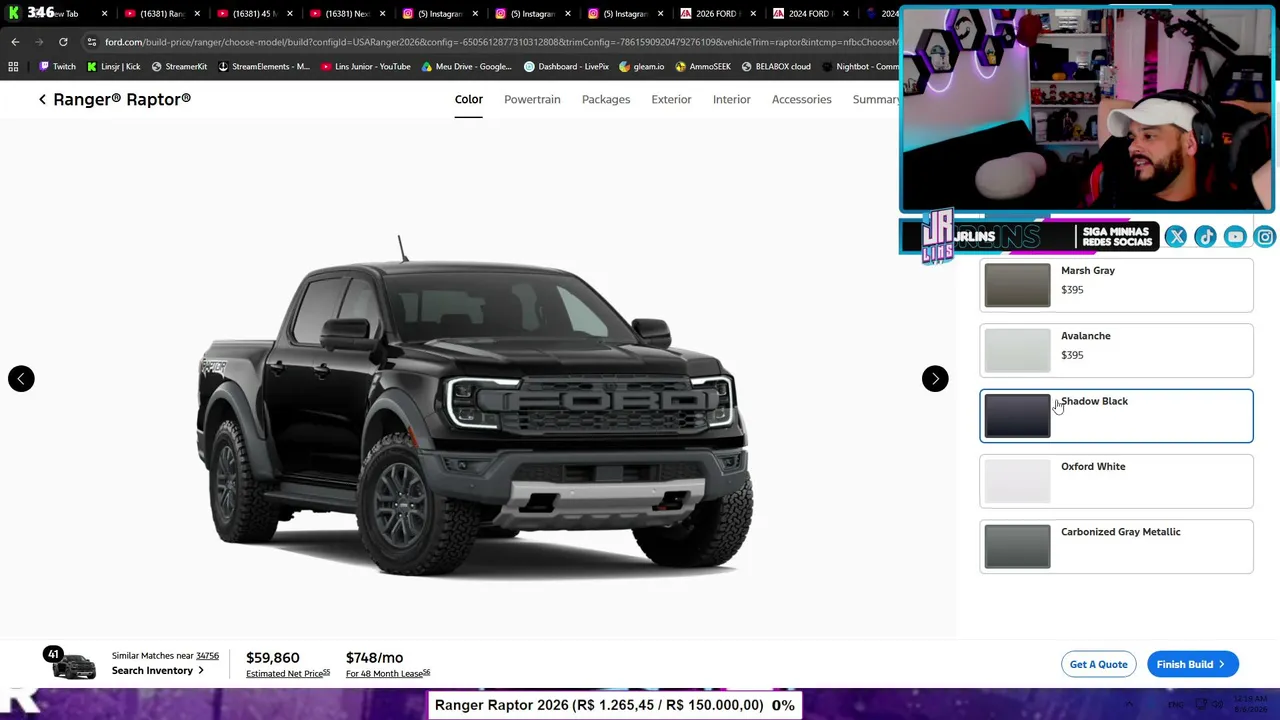Click the Ranger Raptor page title
The height and width of the screenshot is (720, 1280).
(122, 99)
